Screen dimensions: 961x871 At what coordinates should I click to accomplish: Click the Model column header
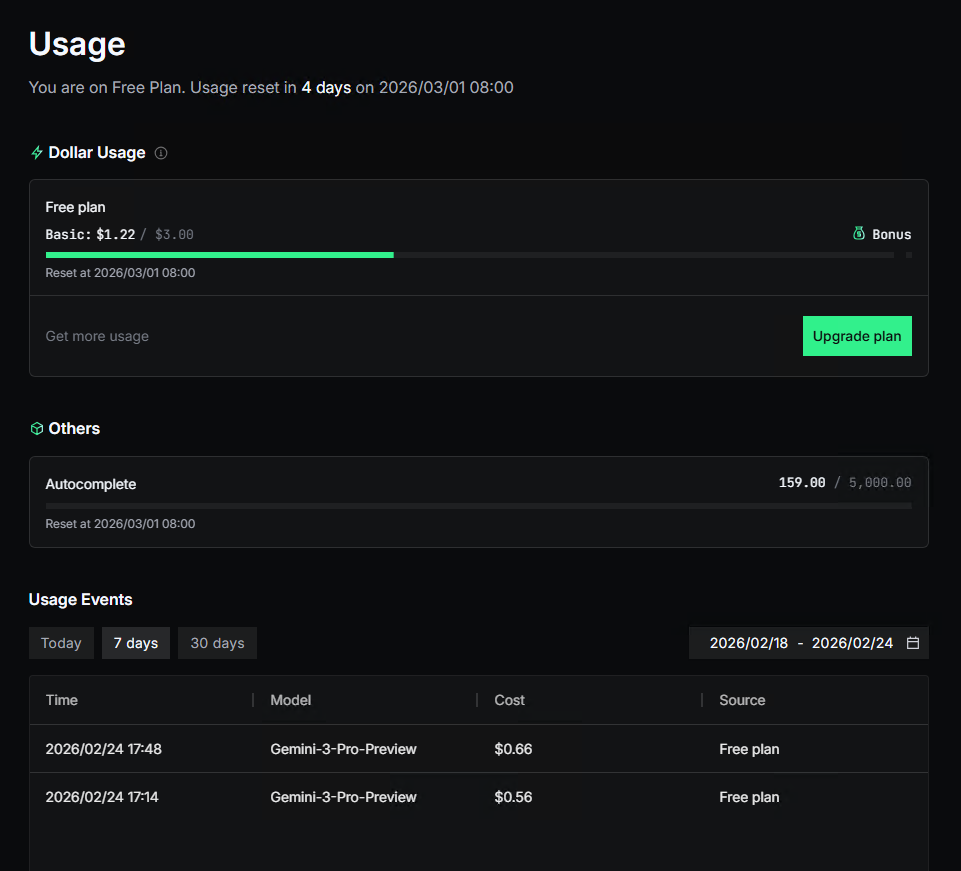[x=290, y=700]
